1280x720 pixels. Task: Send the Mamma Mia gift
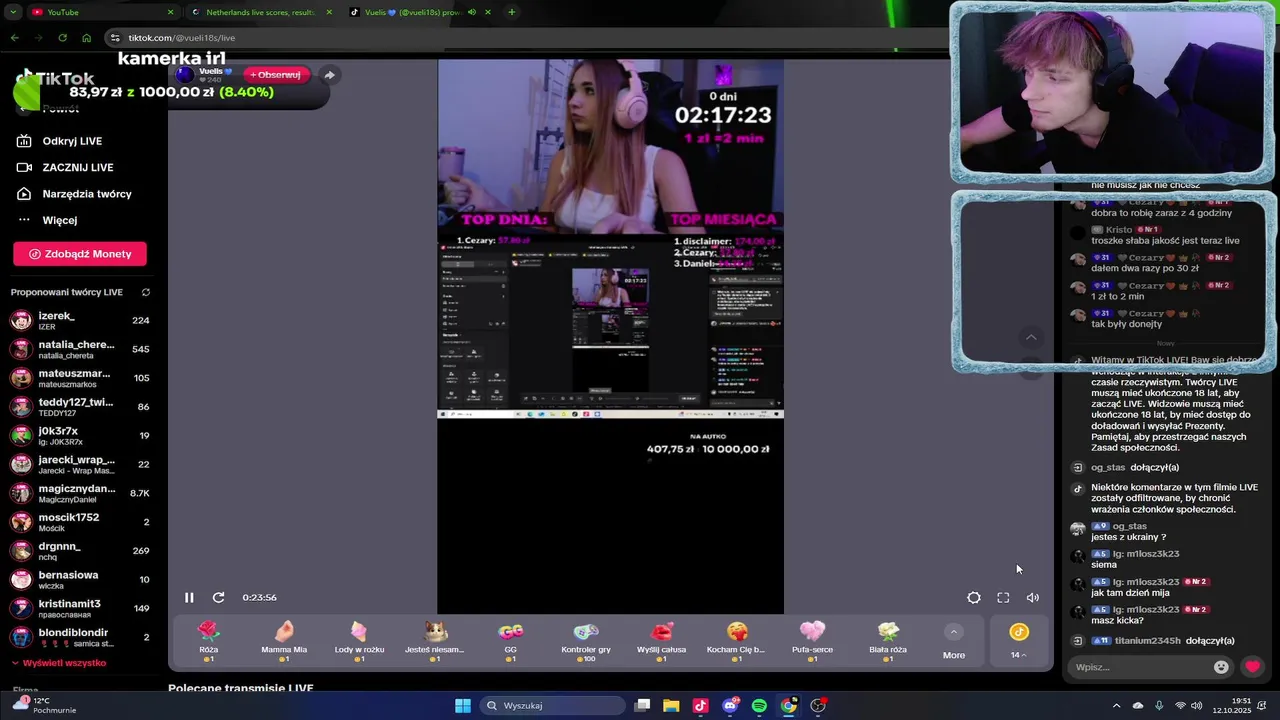click(x=284, y=641)
